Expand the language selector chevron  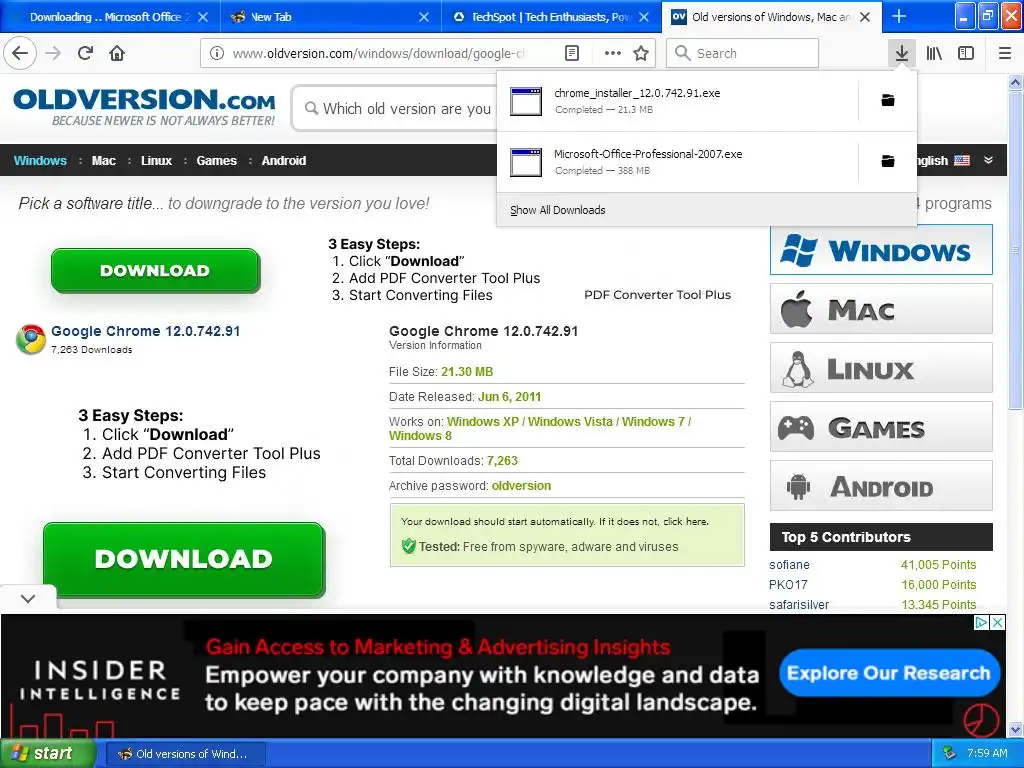click(x=988, y=160)
